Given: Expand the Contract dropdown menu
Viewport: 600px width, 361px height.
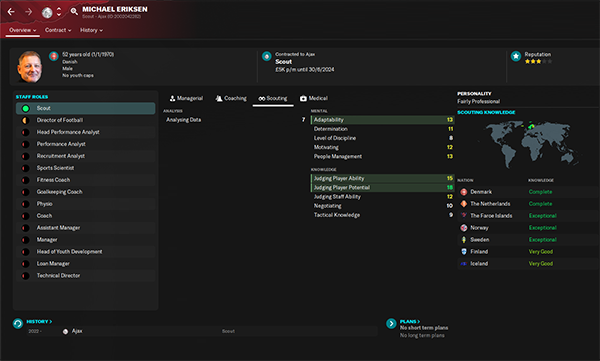Looking at the screenshot, I should tap(58, 30).
